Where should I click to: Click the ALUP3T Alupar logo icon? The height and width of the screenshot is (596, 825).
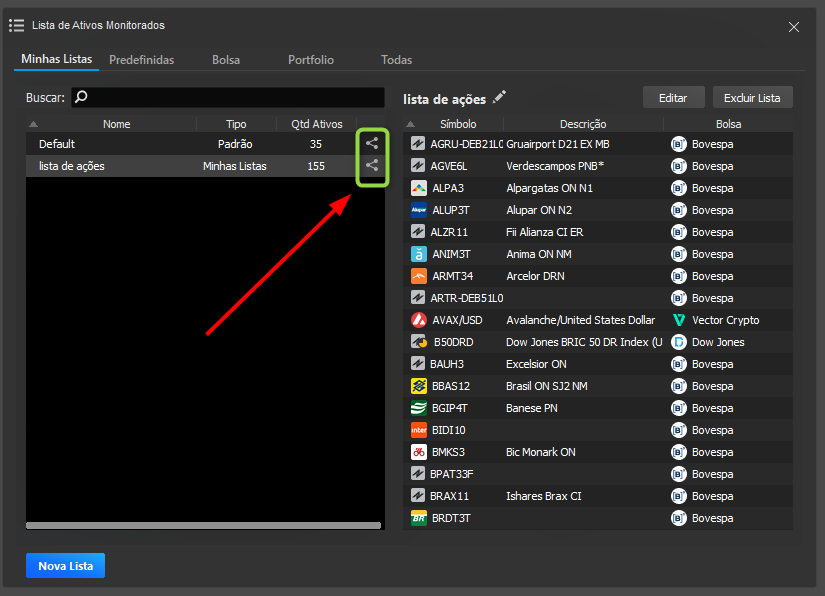pyautogui.click(x=418, y=210)
